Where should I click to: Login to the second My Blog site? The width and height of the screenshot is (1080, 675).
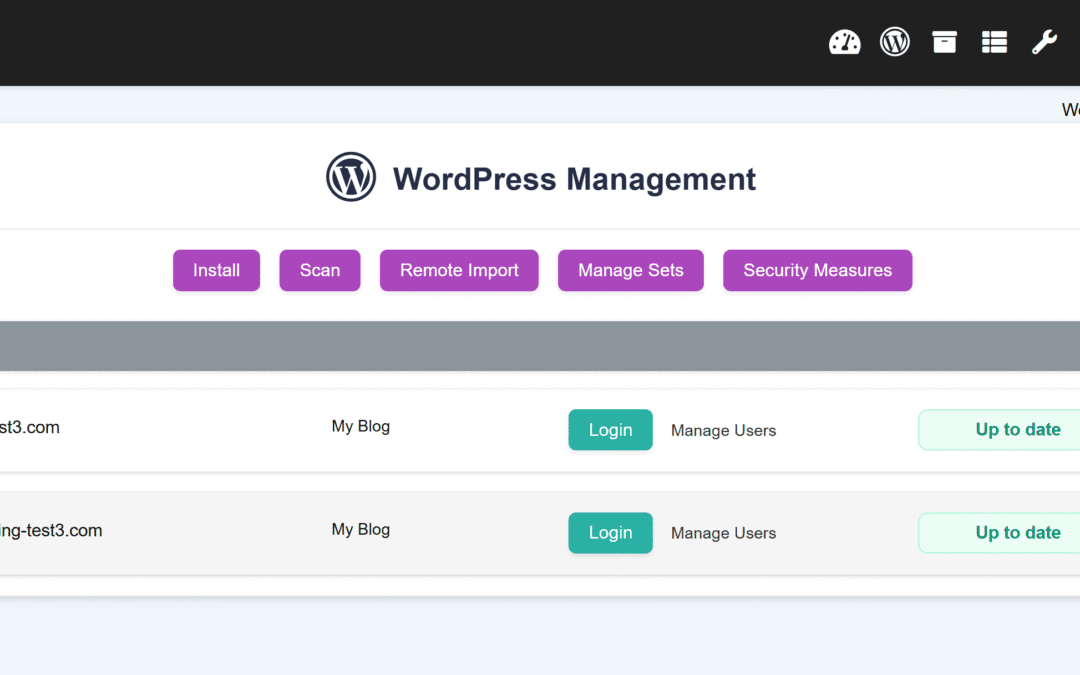point(610,532)
